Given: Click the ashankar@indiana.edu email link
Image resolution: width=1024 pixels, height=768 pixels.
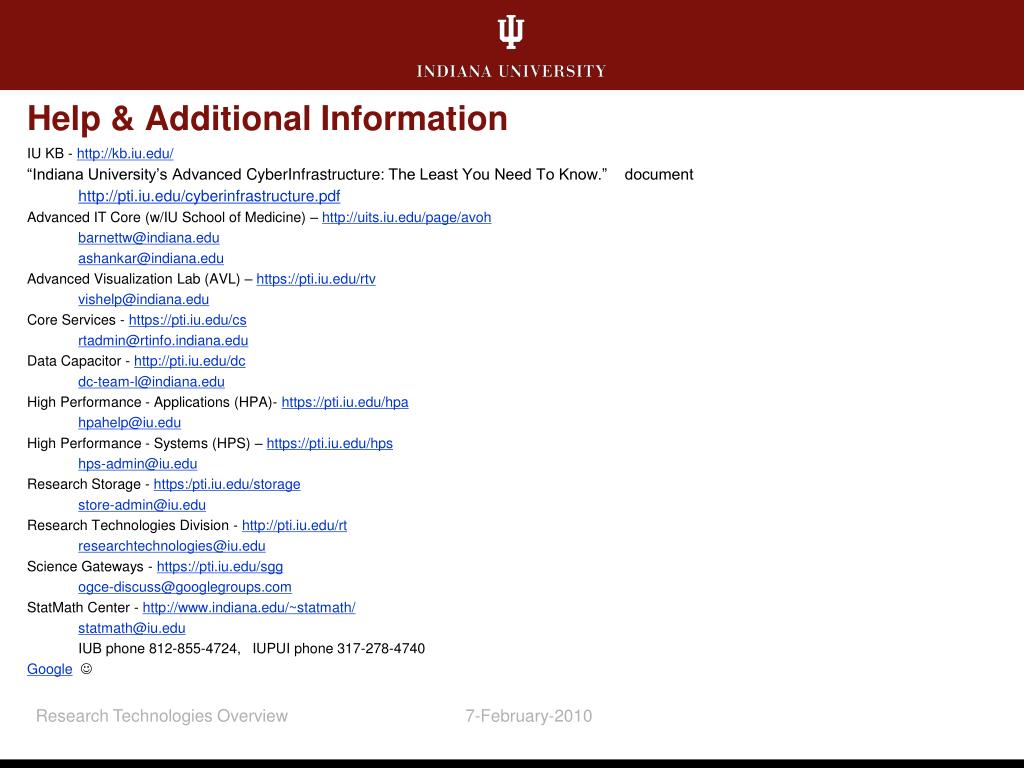Looking at the screenshot, I should tap(151, 259).
